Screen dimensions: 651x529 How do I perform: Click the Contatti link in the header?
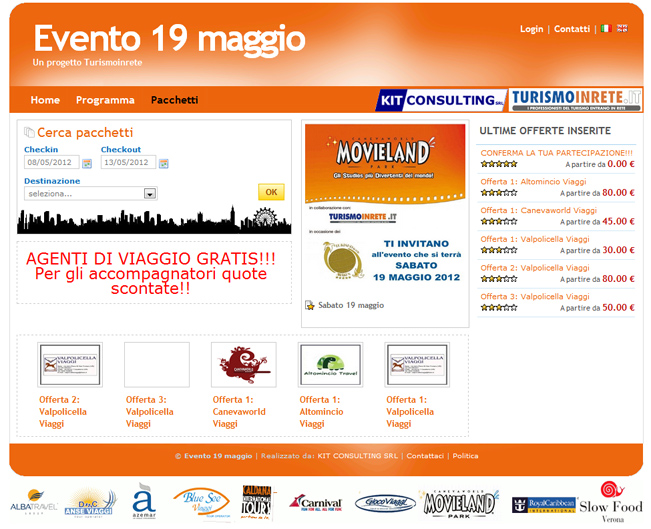[x=572, y=29]
